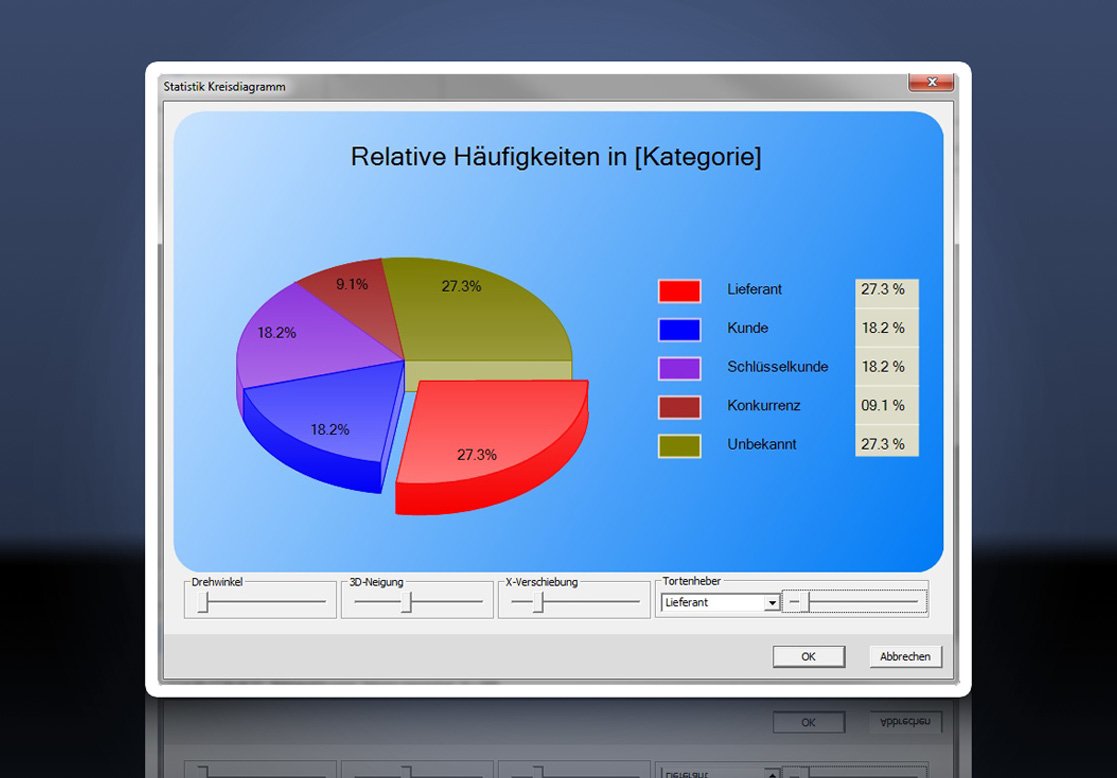Viewport: 1117px width, 778px height.
Task: Click the blue Kunde legend swatch
Action: point(679,329)
